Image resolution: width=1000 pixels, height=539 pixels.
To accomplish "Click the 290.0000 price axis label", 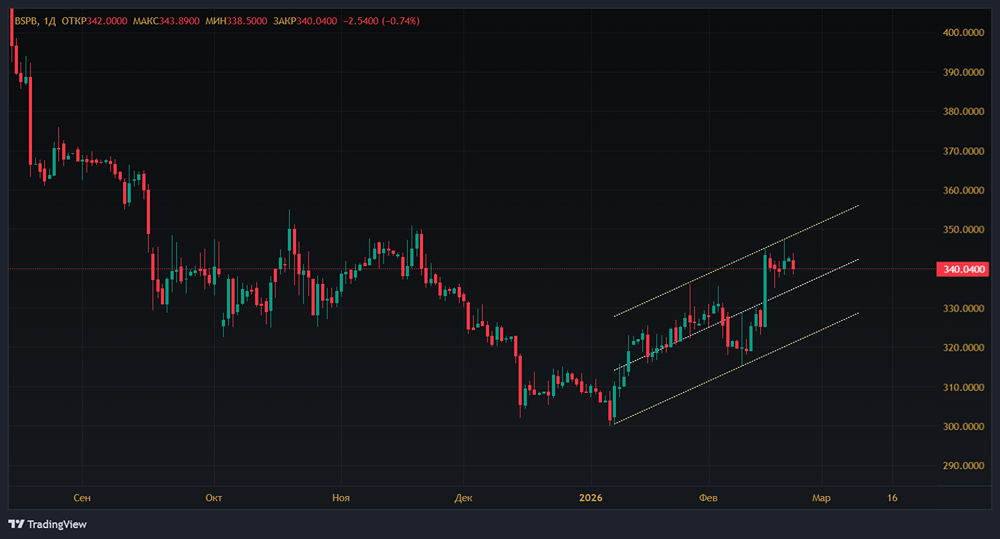I will point(963,466).
